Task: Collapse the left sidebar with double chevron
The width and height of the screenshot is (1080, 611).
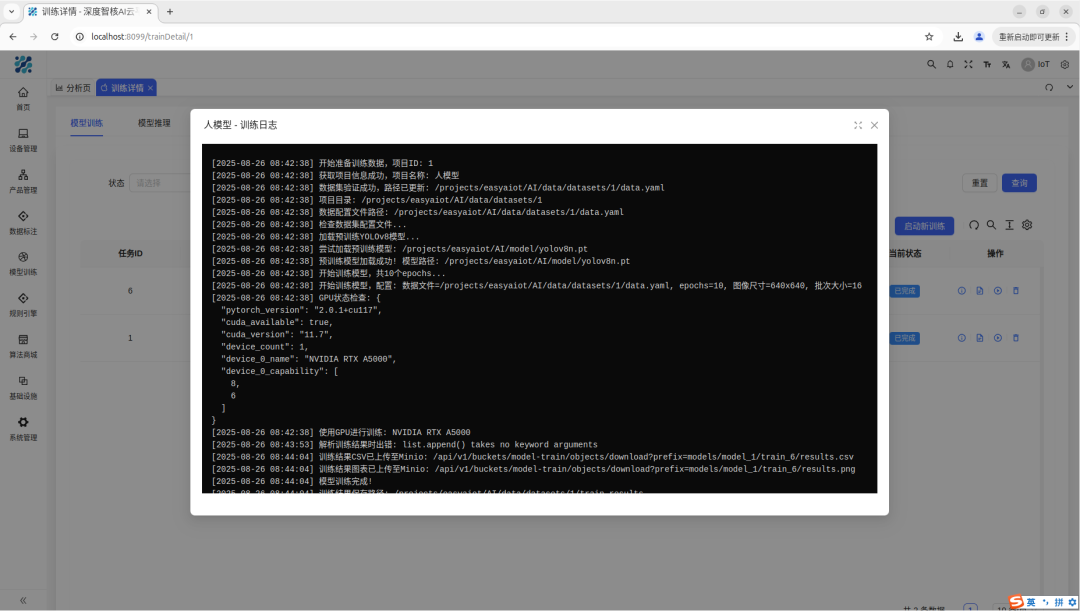Action: coord(23,600)
